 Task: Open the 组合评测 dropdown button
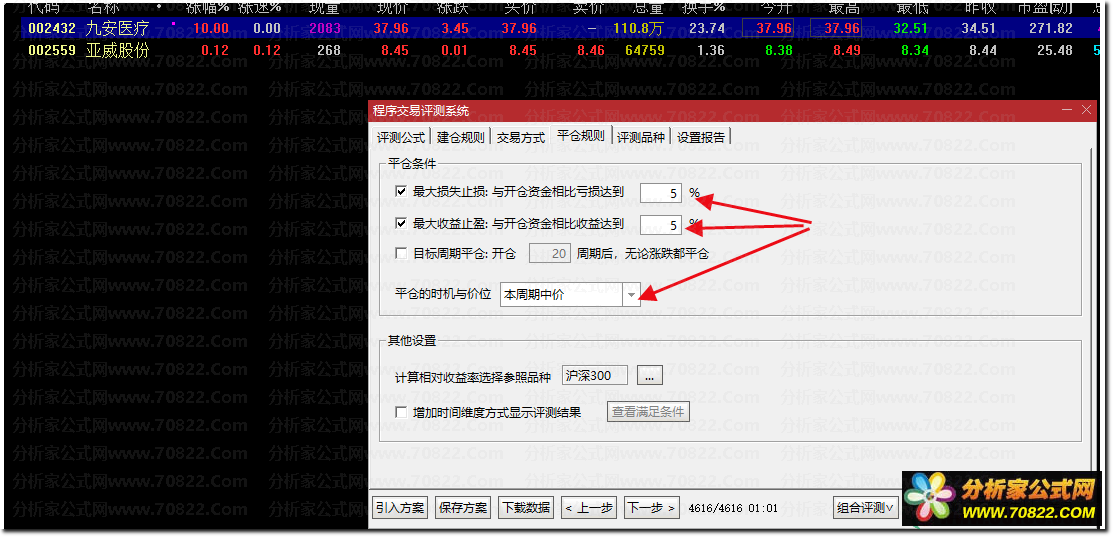[866, 508]
